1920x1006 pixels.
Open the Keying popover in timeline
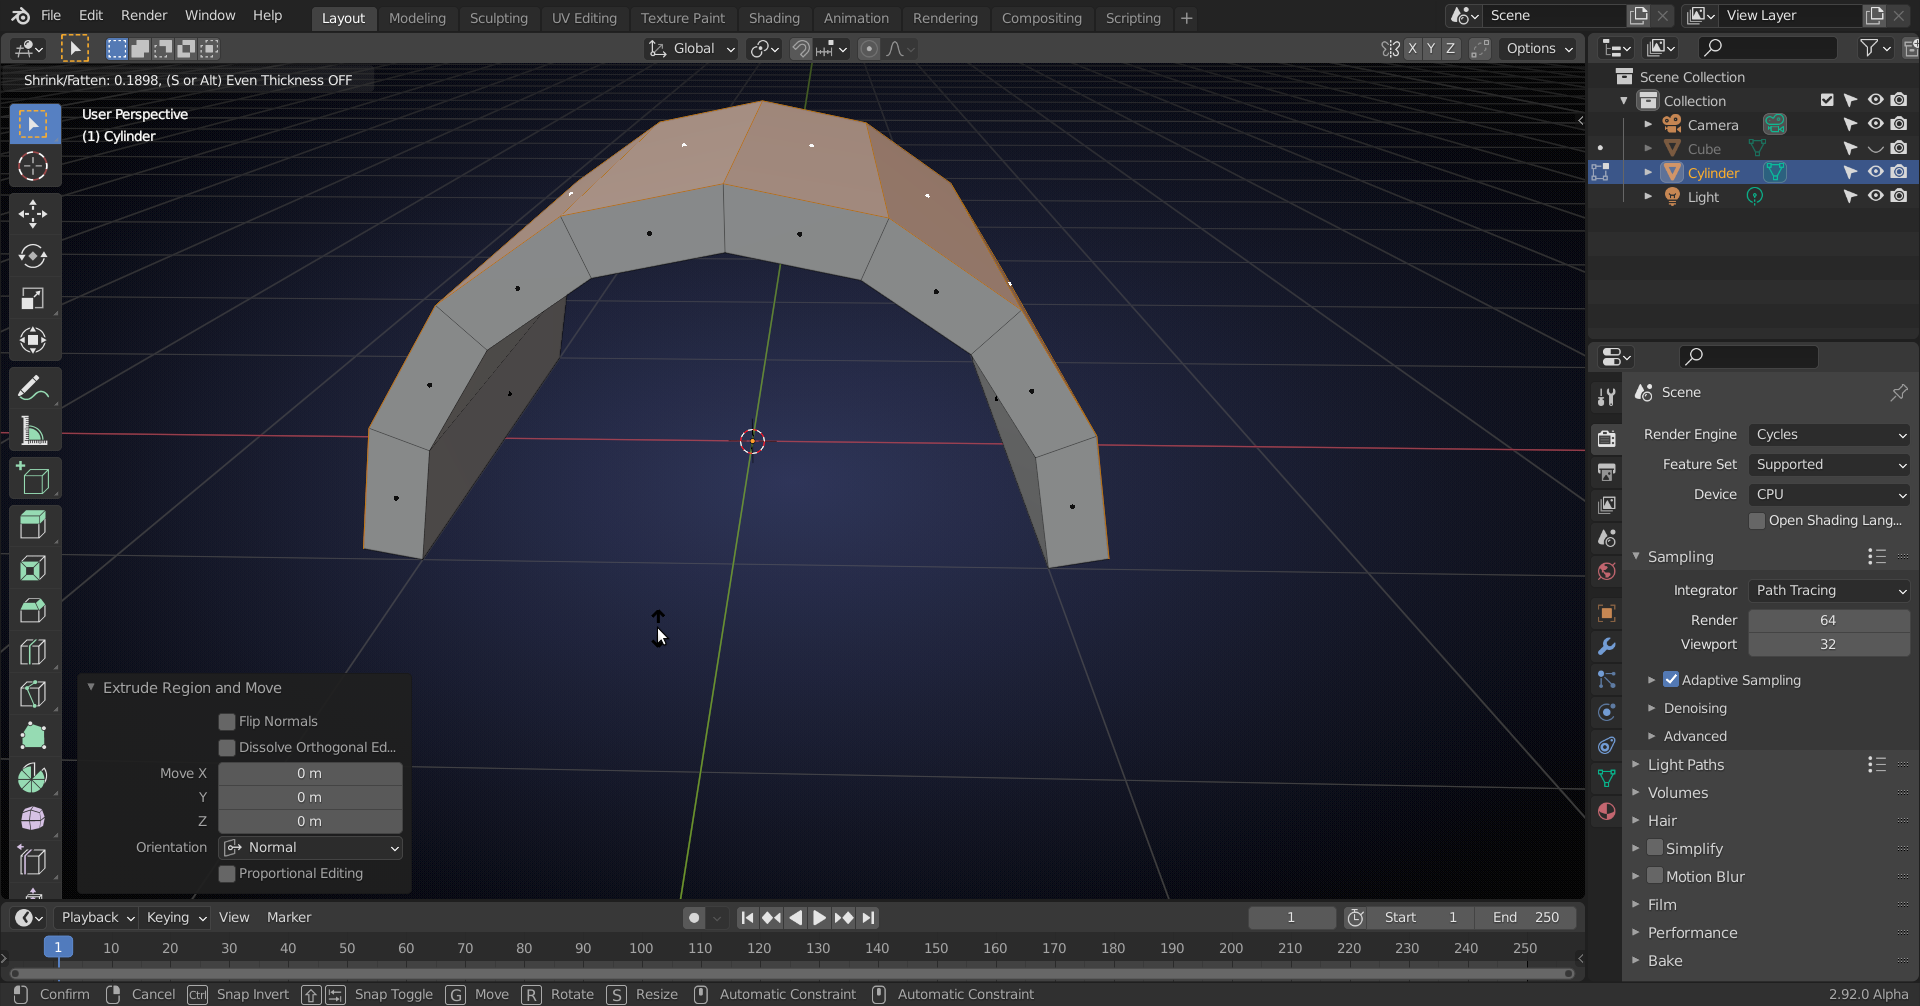click(x=176, y=918)
